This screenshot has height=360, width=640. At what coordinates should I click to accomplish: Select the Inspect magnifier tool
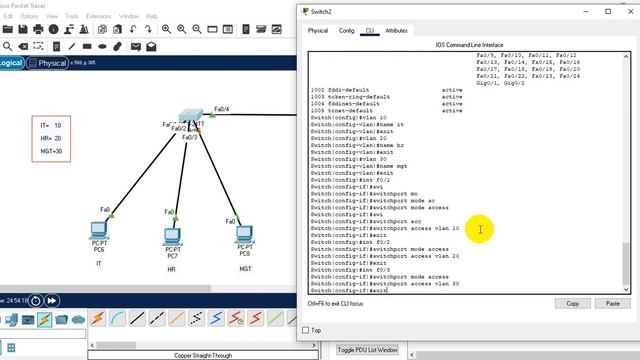[x=8, y=47]
